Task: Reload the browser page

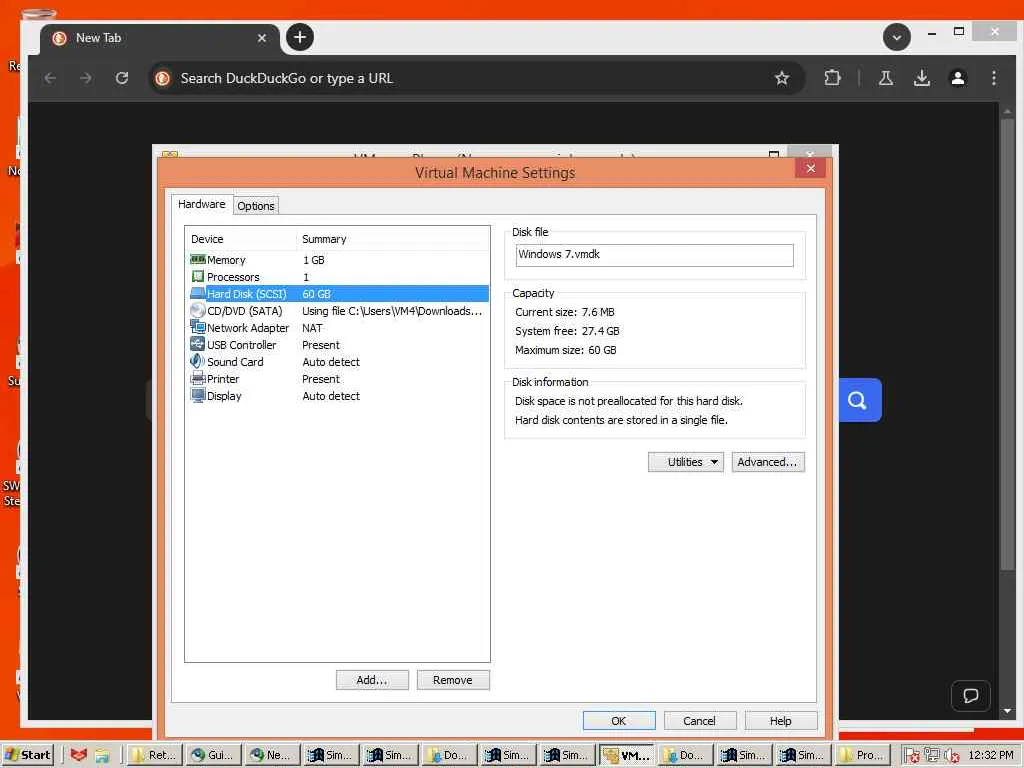Action: pyautogui.click(x=121, y=78)
